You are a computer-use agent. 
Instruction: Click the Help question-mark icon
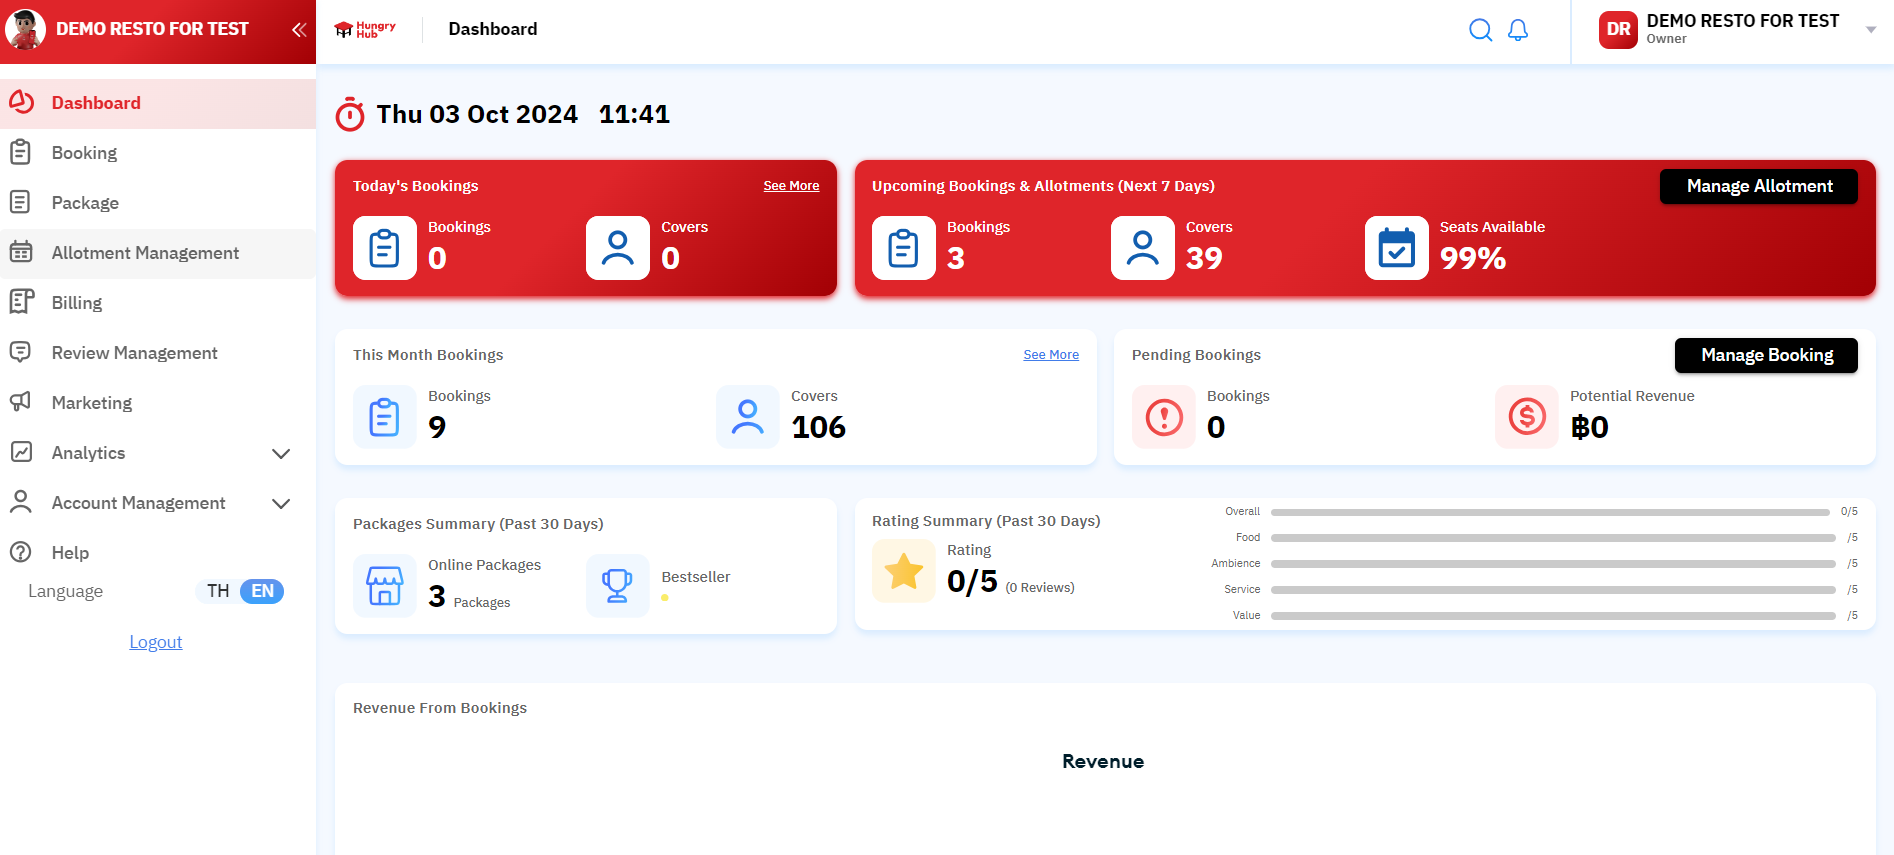[20, 552]
